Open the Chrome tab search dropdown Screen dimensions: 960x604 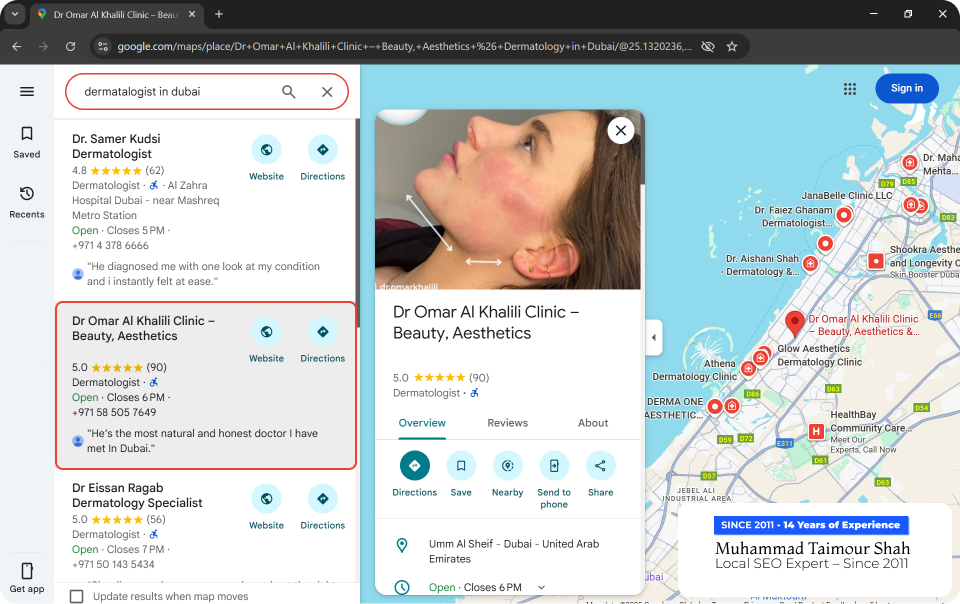[x=15, y=14]
